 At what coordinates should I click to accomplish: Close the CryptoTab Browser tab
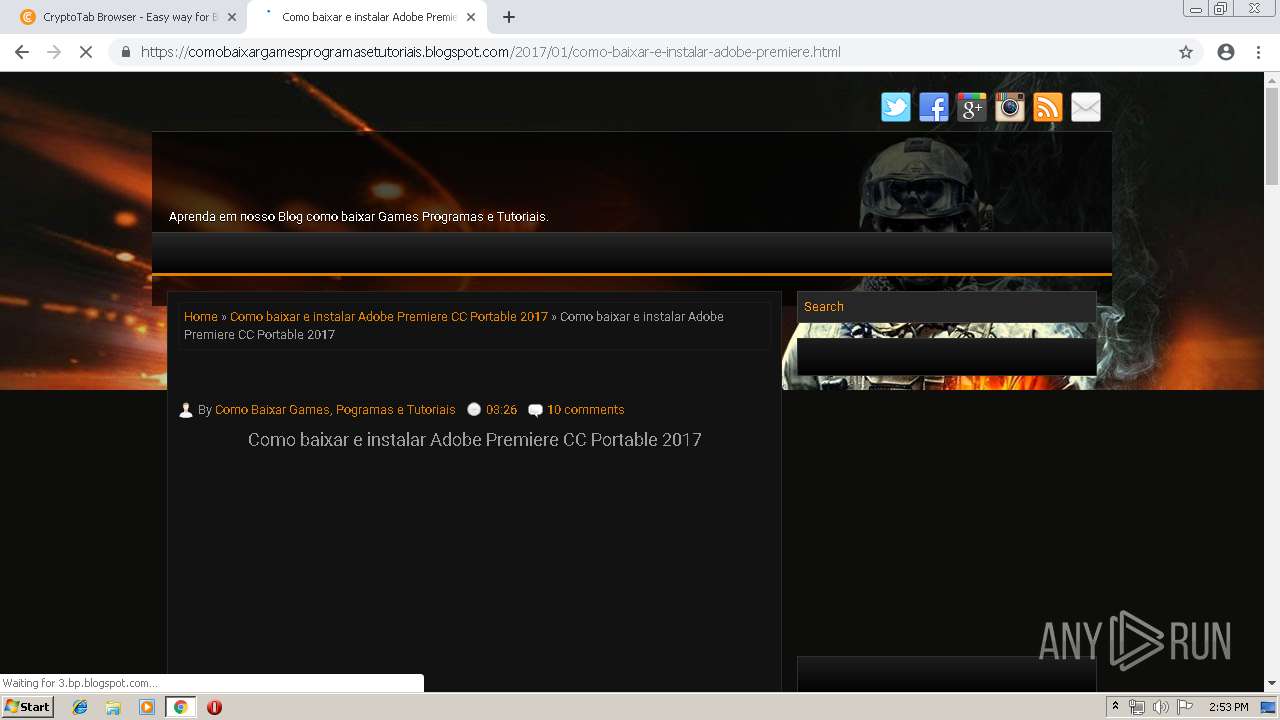[x=232, y=17]
